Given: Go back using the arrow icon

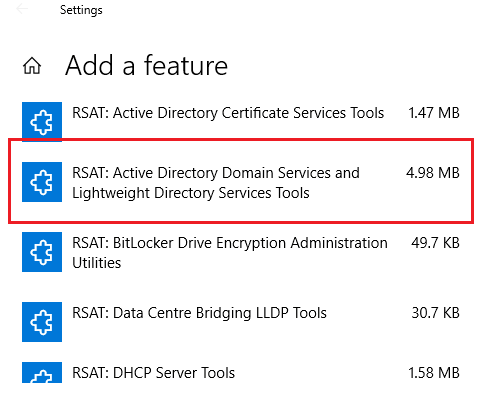Looking at the screenshot, I should point(22,9).
